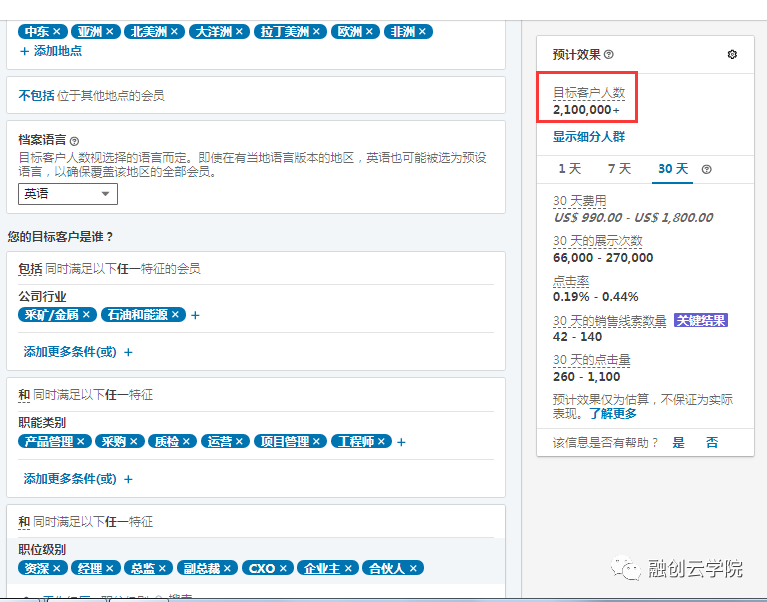Click plus icon after 工程师 tag
The width and height of the screenshot is (767, 602).
point(401,443)
